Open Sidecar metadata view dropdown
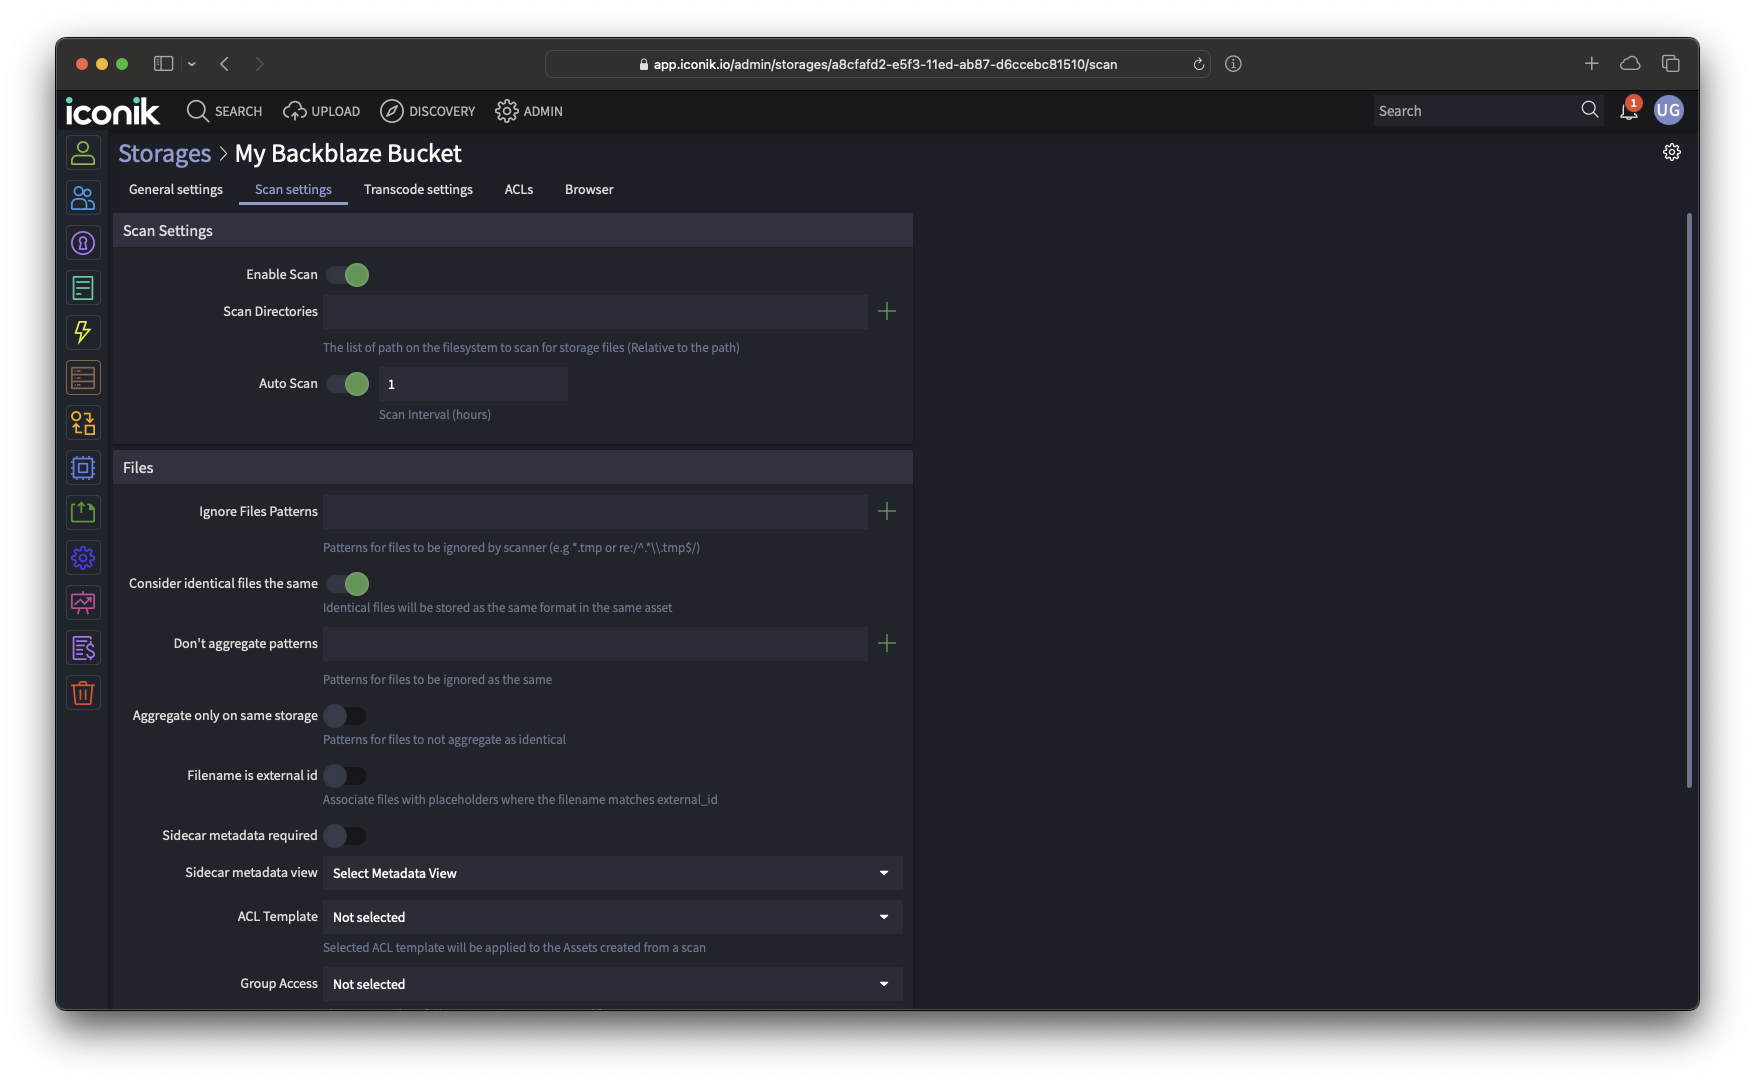Screen dimensions: 1755x1084 pyautogui.click(x=612, y=873)
